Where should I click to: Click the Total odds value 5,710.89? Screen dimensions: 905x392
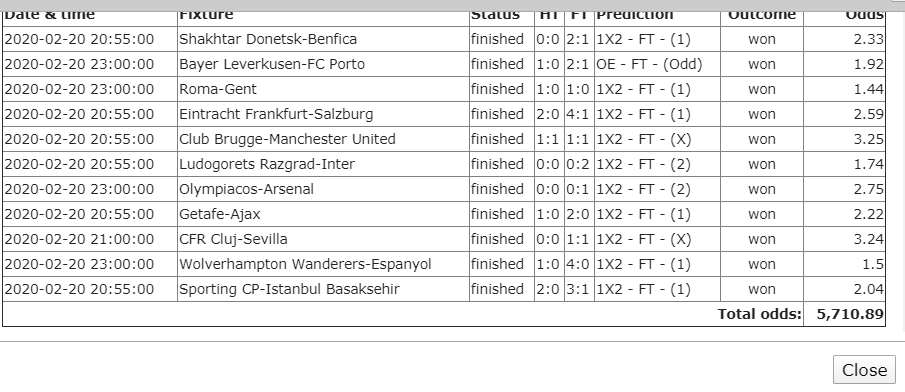(x=850, y=314)
